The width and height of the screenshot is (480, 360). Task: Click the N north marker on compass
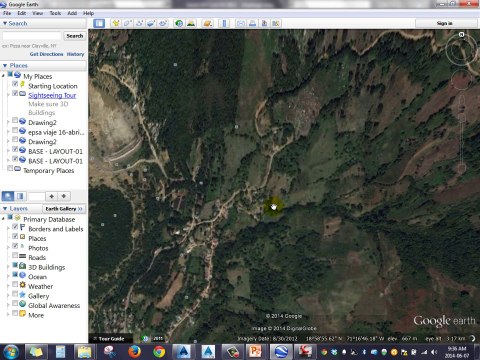coord(461,34)
